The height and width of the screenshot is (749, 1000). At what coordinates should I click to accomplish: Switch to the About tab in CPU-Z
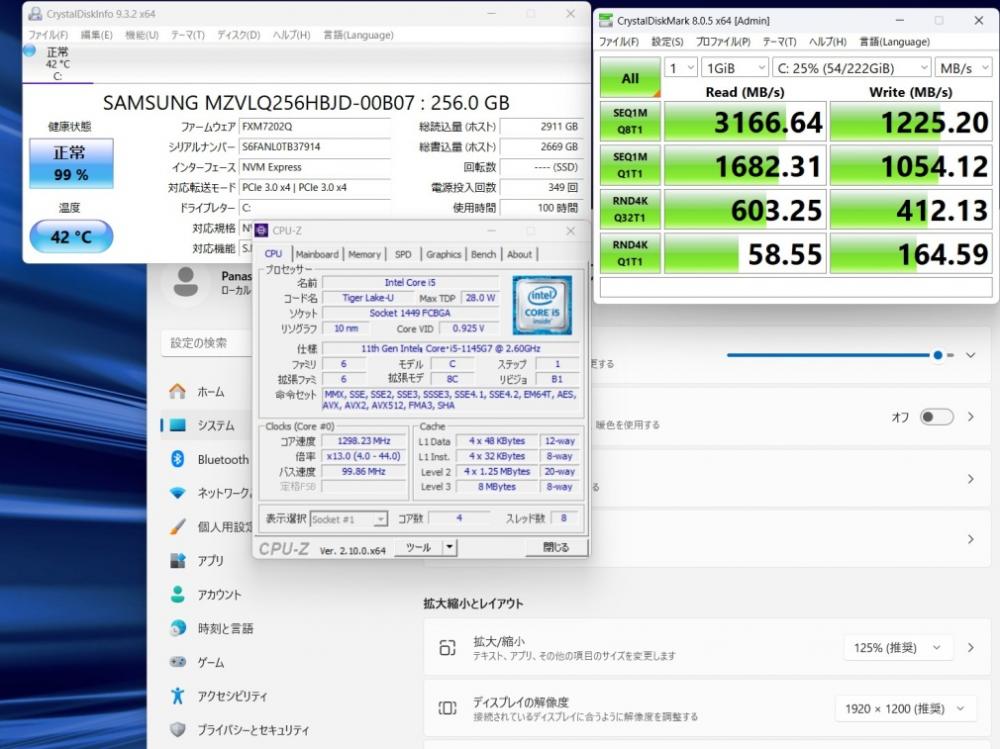[519, 254]
